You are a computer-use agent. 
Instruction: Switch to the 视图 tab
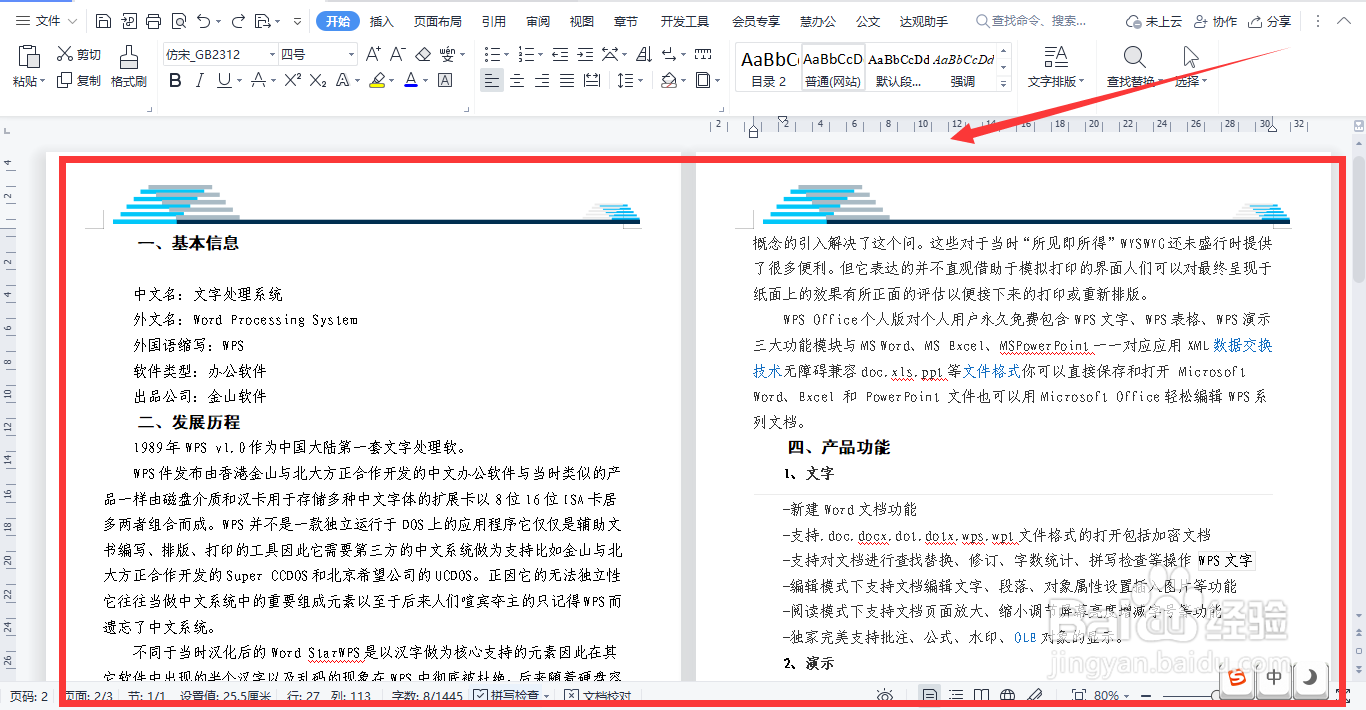582,21
